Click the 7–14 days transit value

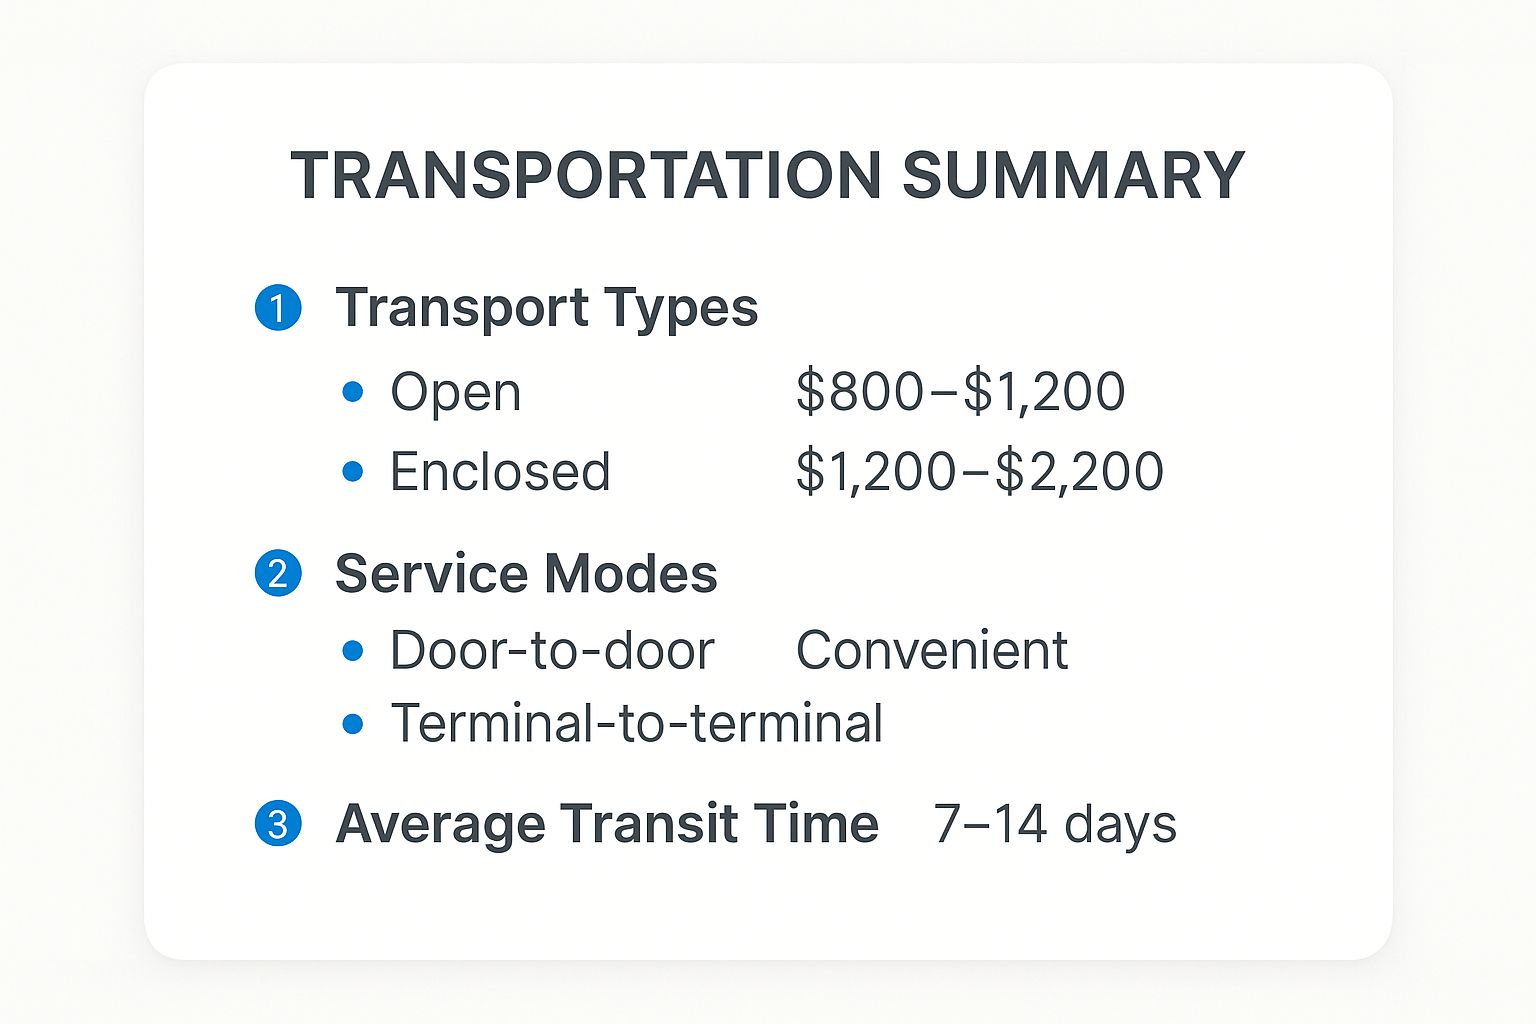pyautogui.click(x=1055, y=824)
